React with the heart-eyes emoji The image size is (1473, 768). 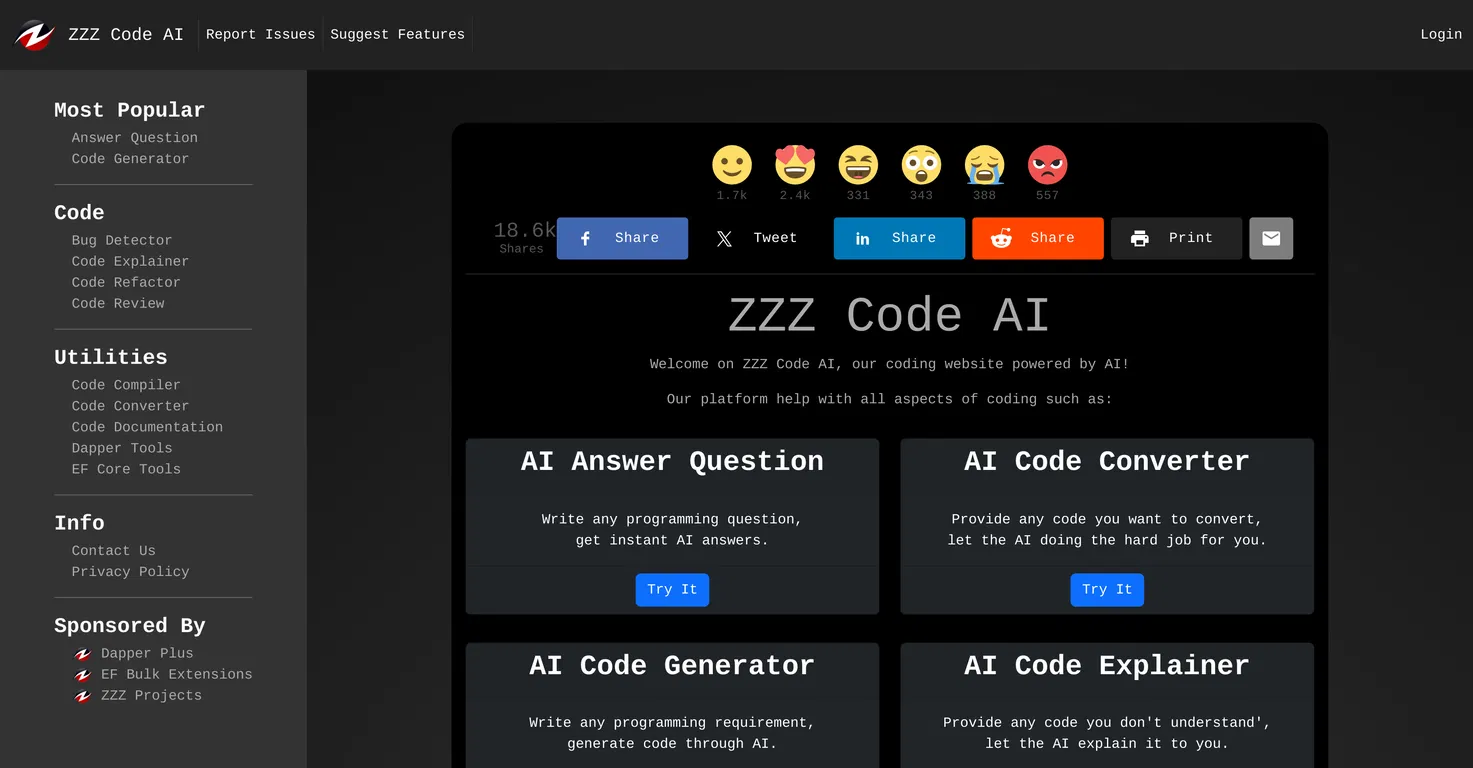click(795, 165)
